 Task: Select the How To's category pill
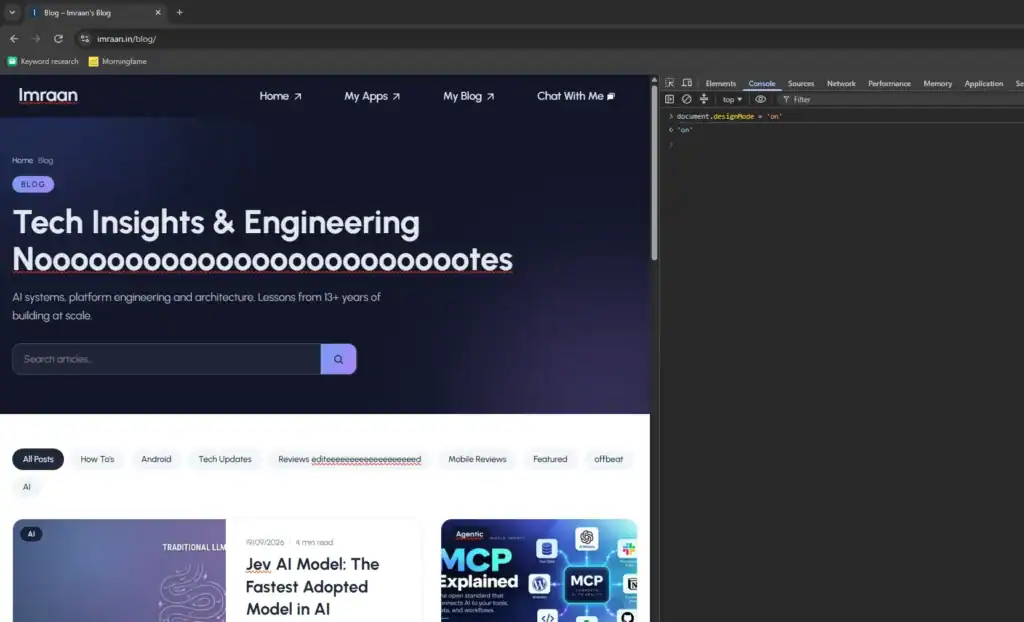(97, 459)
